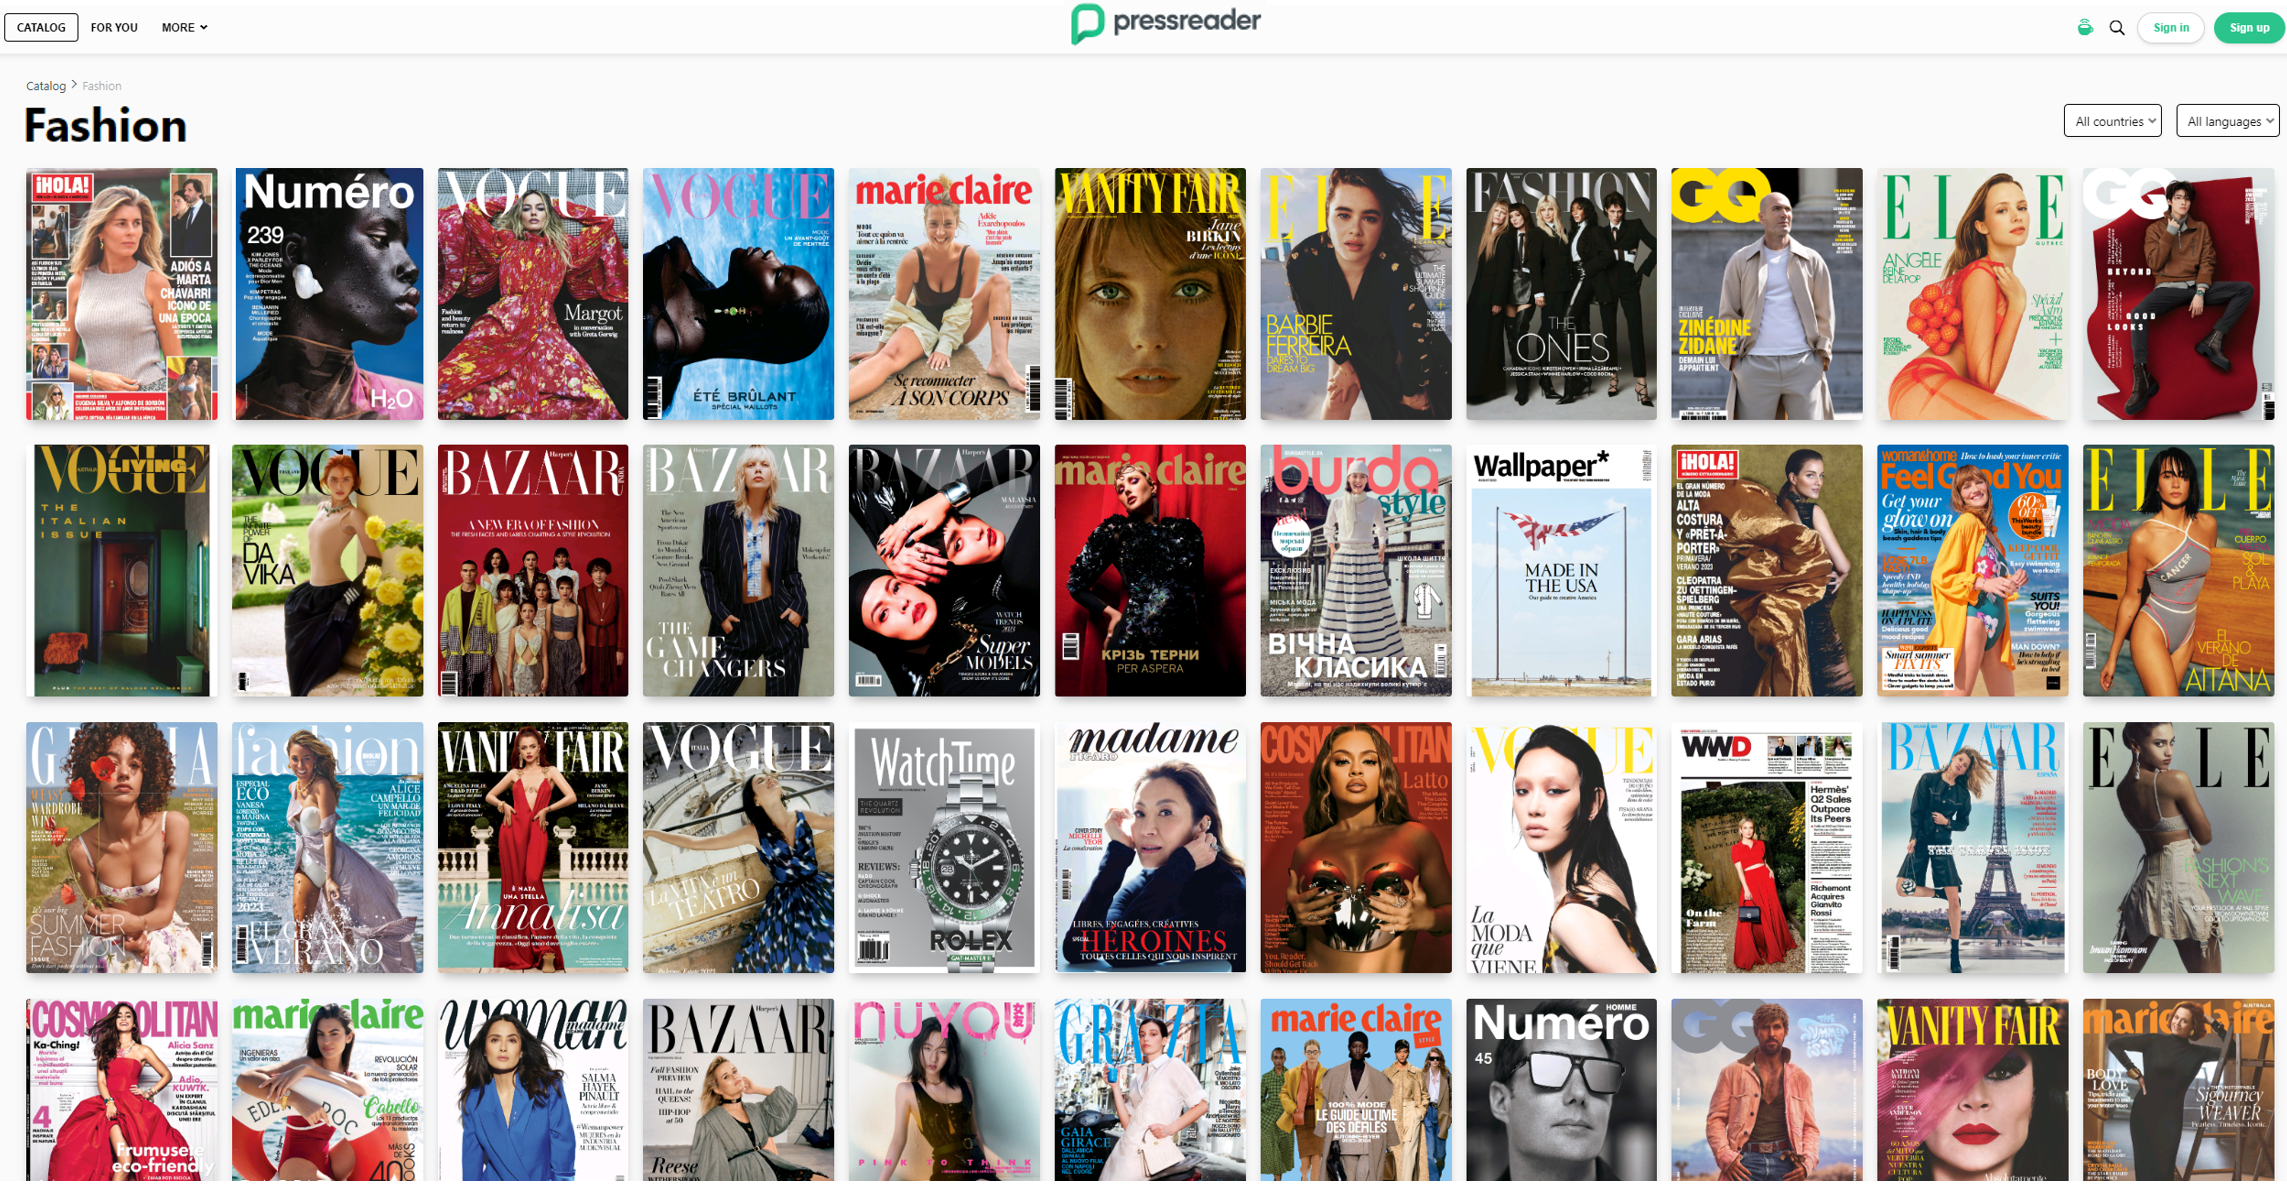Open Marie Claire Revolución Solar cover

(x=327, y=1091)
